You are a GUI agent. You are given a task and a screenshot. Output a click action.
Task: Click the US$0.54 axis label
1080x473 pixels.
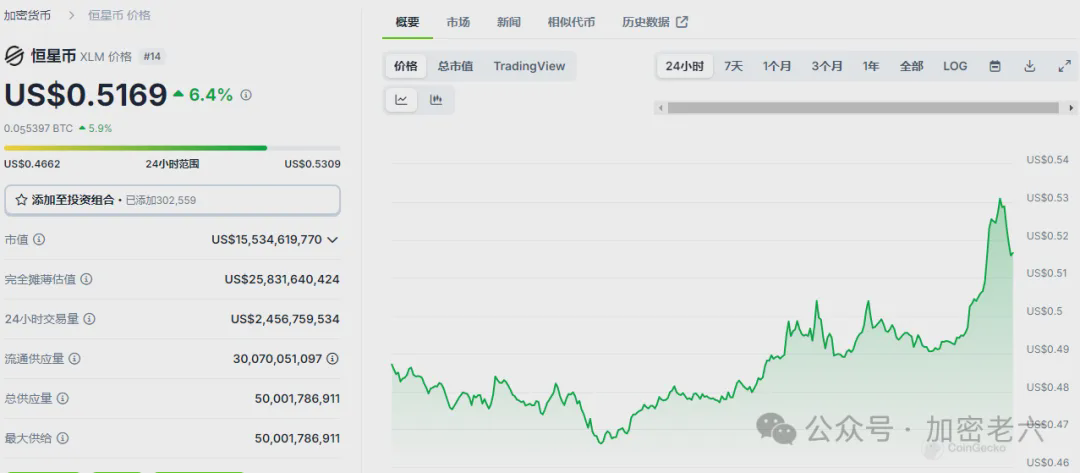pyautogui.click(x=1048, y=160)
